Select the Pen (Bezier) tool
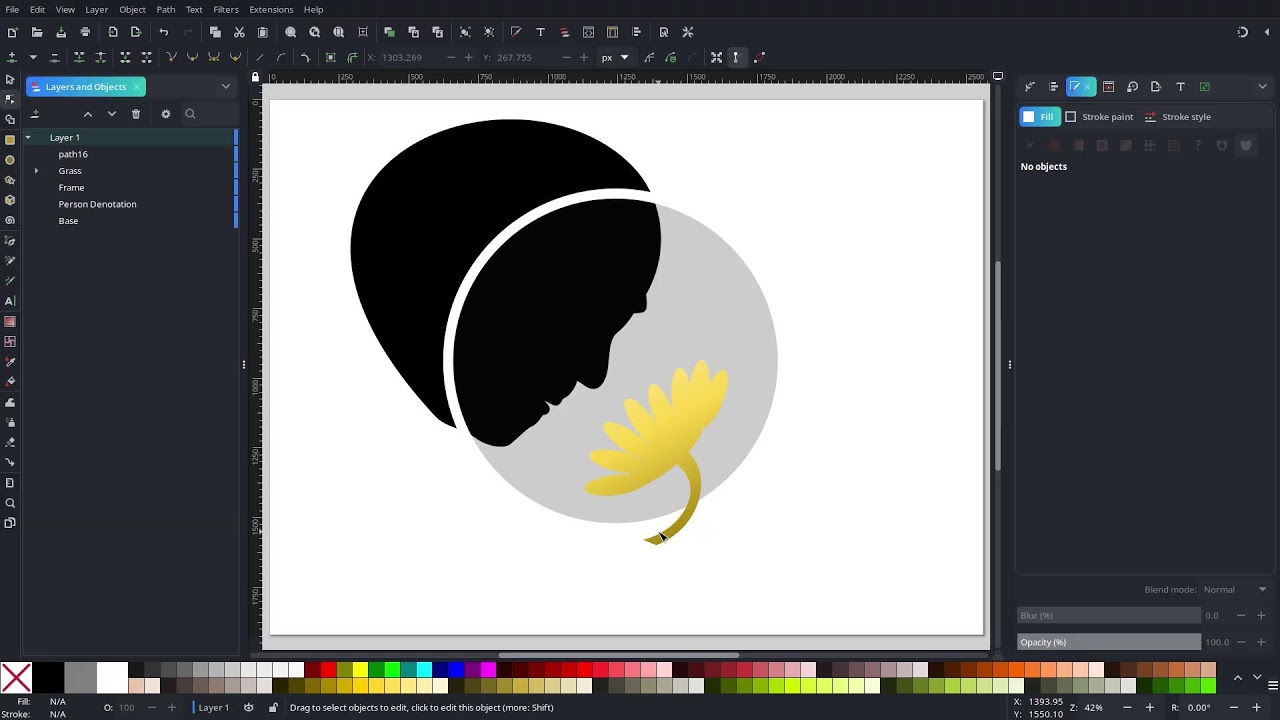Screen dimensions: 1280x720 click(x=10, y=241)
